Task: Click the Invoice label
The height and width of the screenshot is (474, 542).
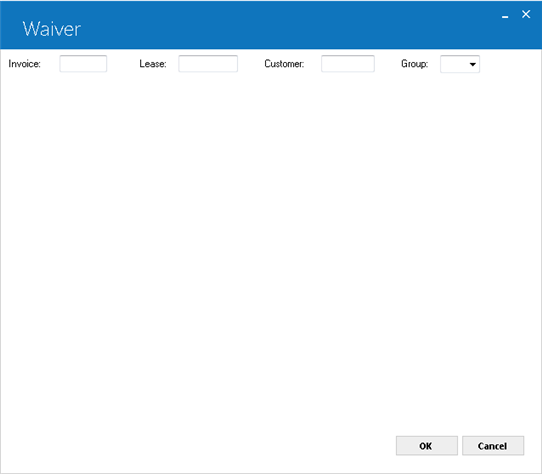Action: tap(25, 64)
